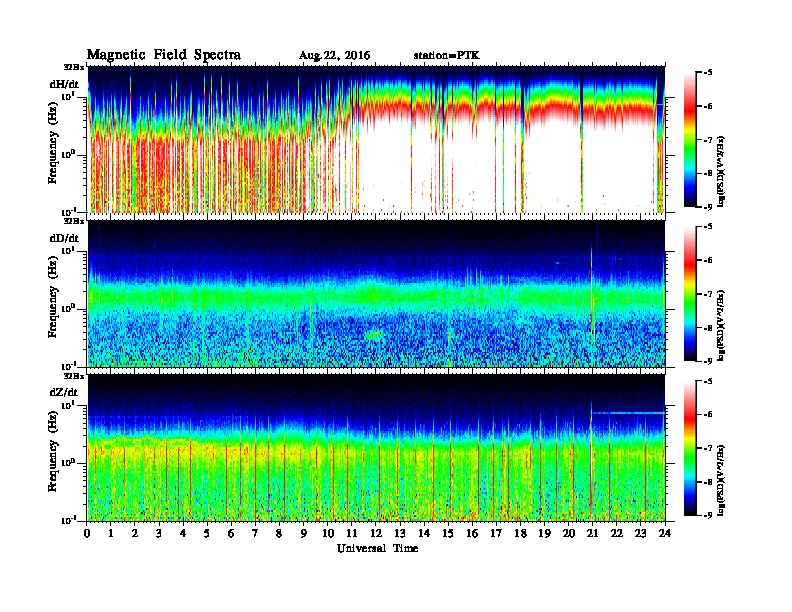This screenshot has width=792, height=612.
Task: Click the -9 value on dZ/dt color bar
Action: 708,515
